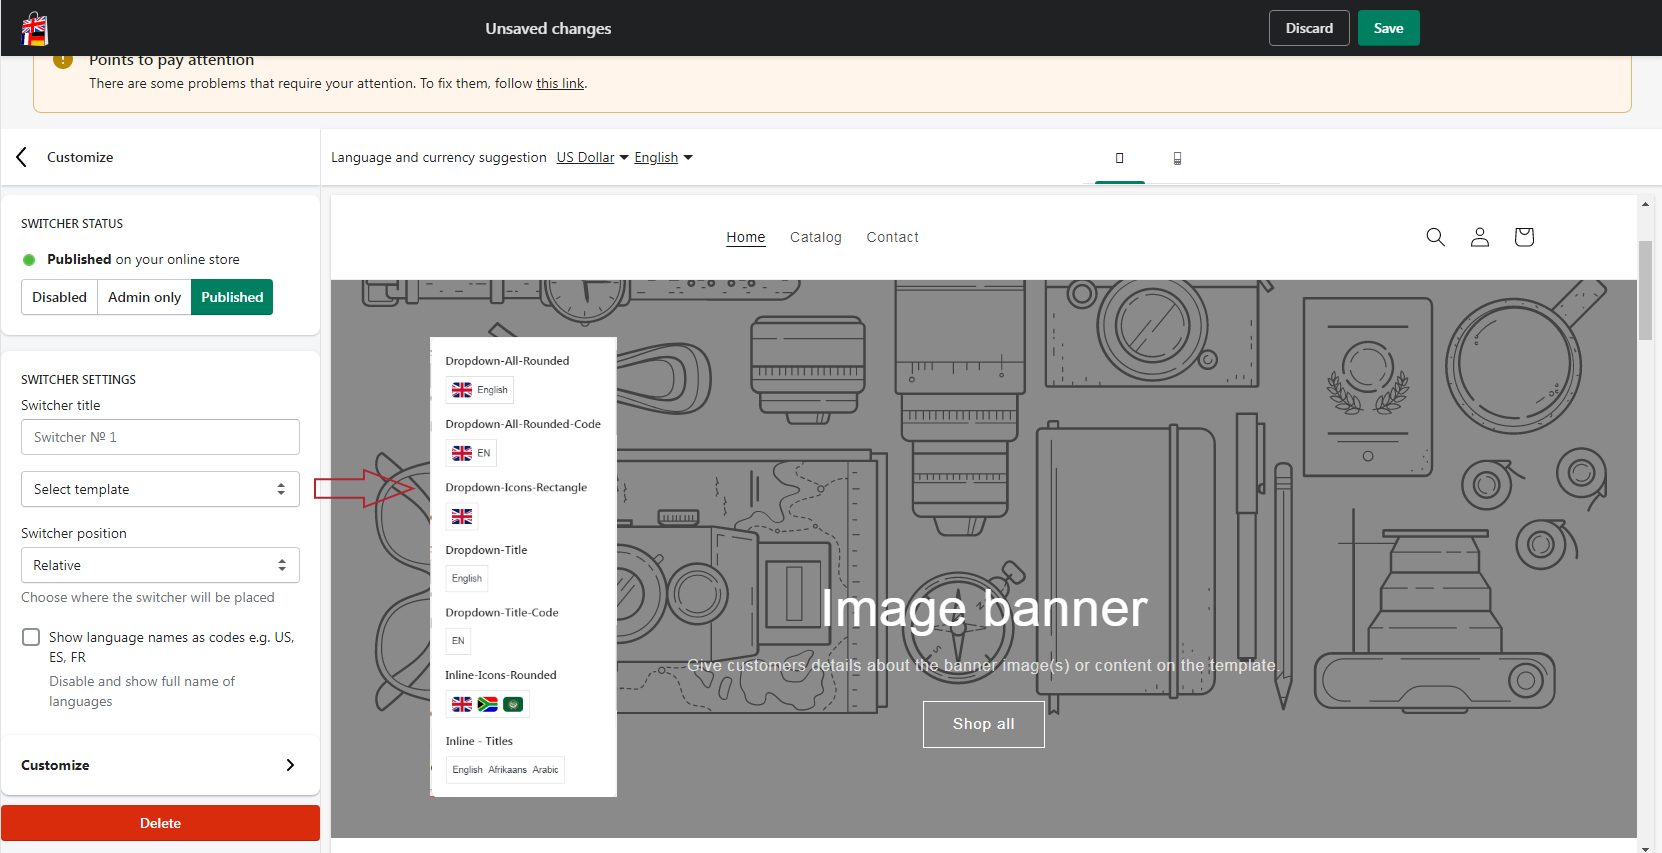The height and width of the screenshot is (853, 1662).
Task: Open store search via the magnifier icon
Action: coord(1435,237)
